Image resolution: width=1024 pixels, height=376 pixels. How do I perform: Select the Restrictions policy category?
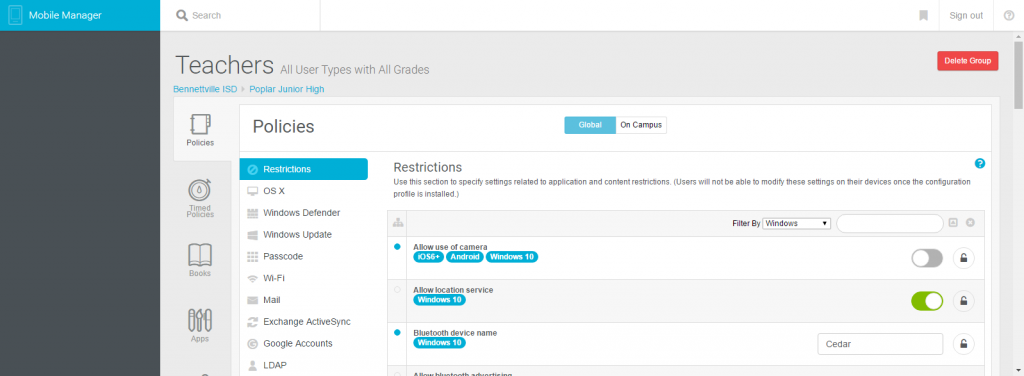(x=304, y=169)
